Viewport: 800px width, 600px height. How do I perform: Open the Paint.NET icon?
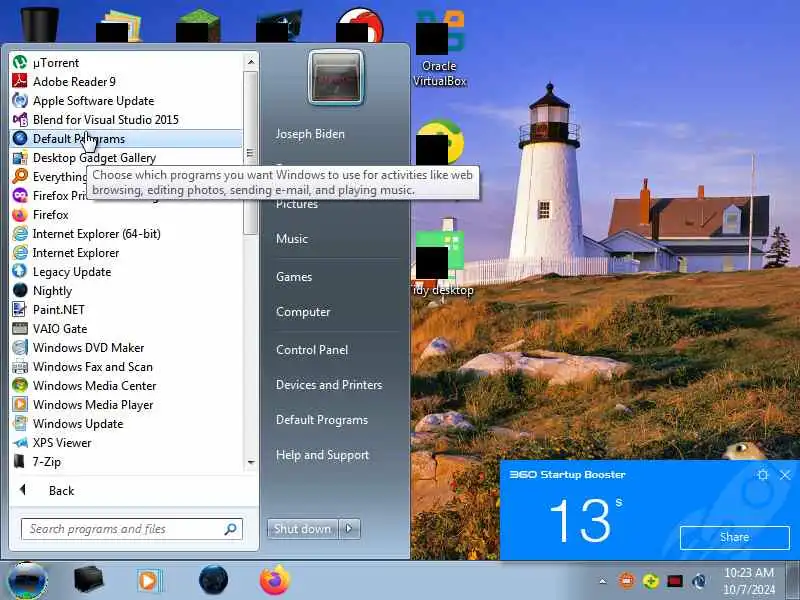coord(20,309)
